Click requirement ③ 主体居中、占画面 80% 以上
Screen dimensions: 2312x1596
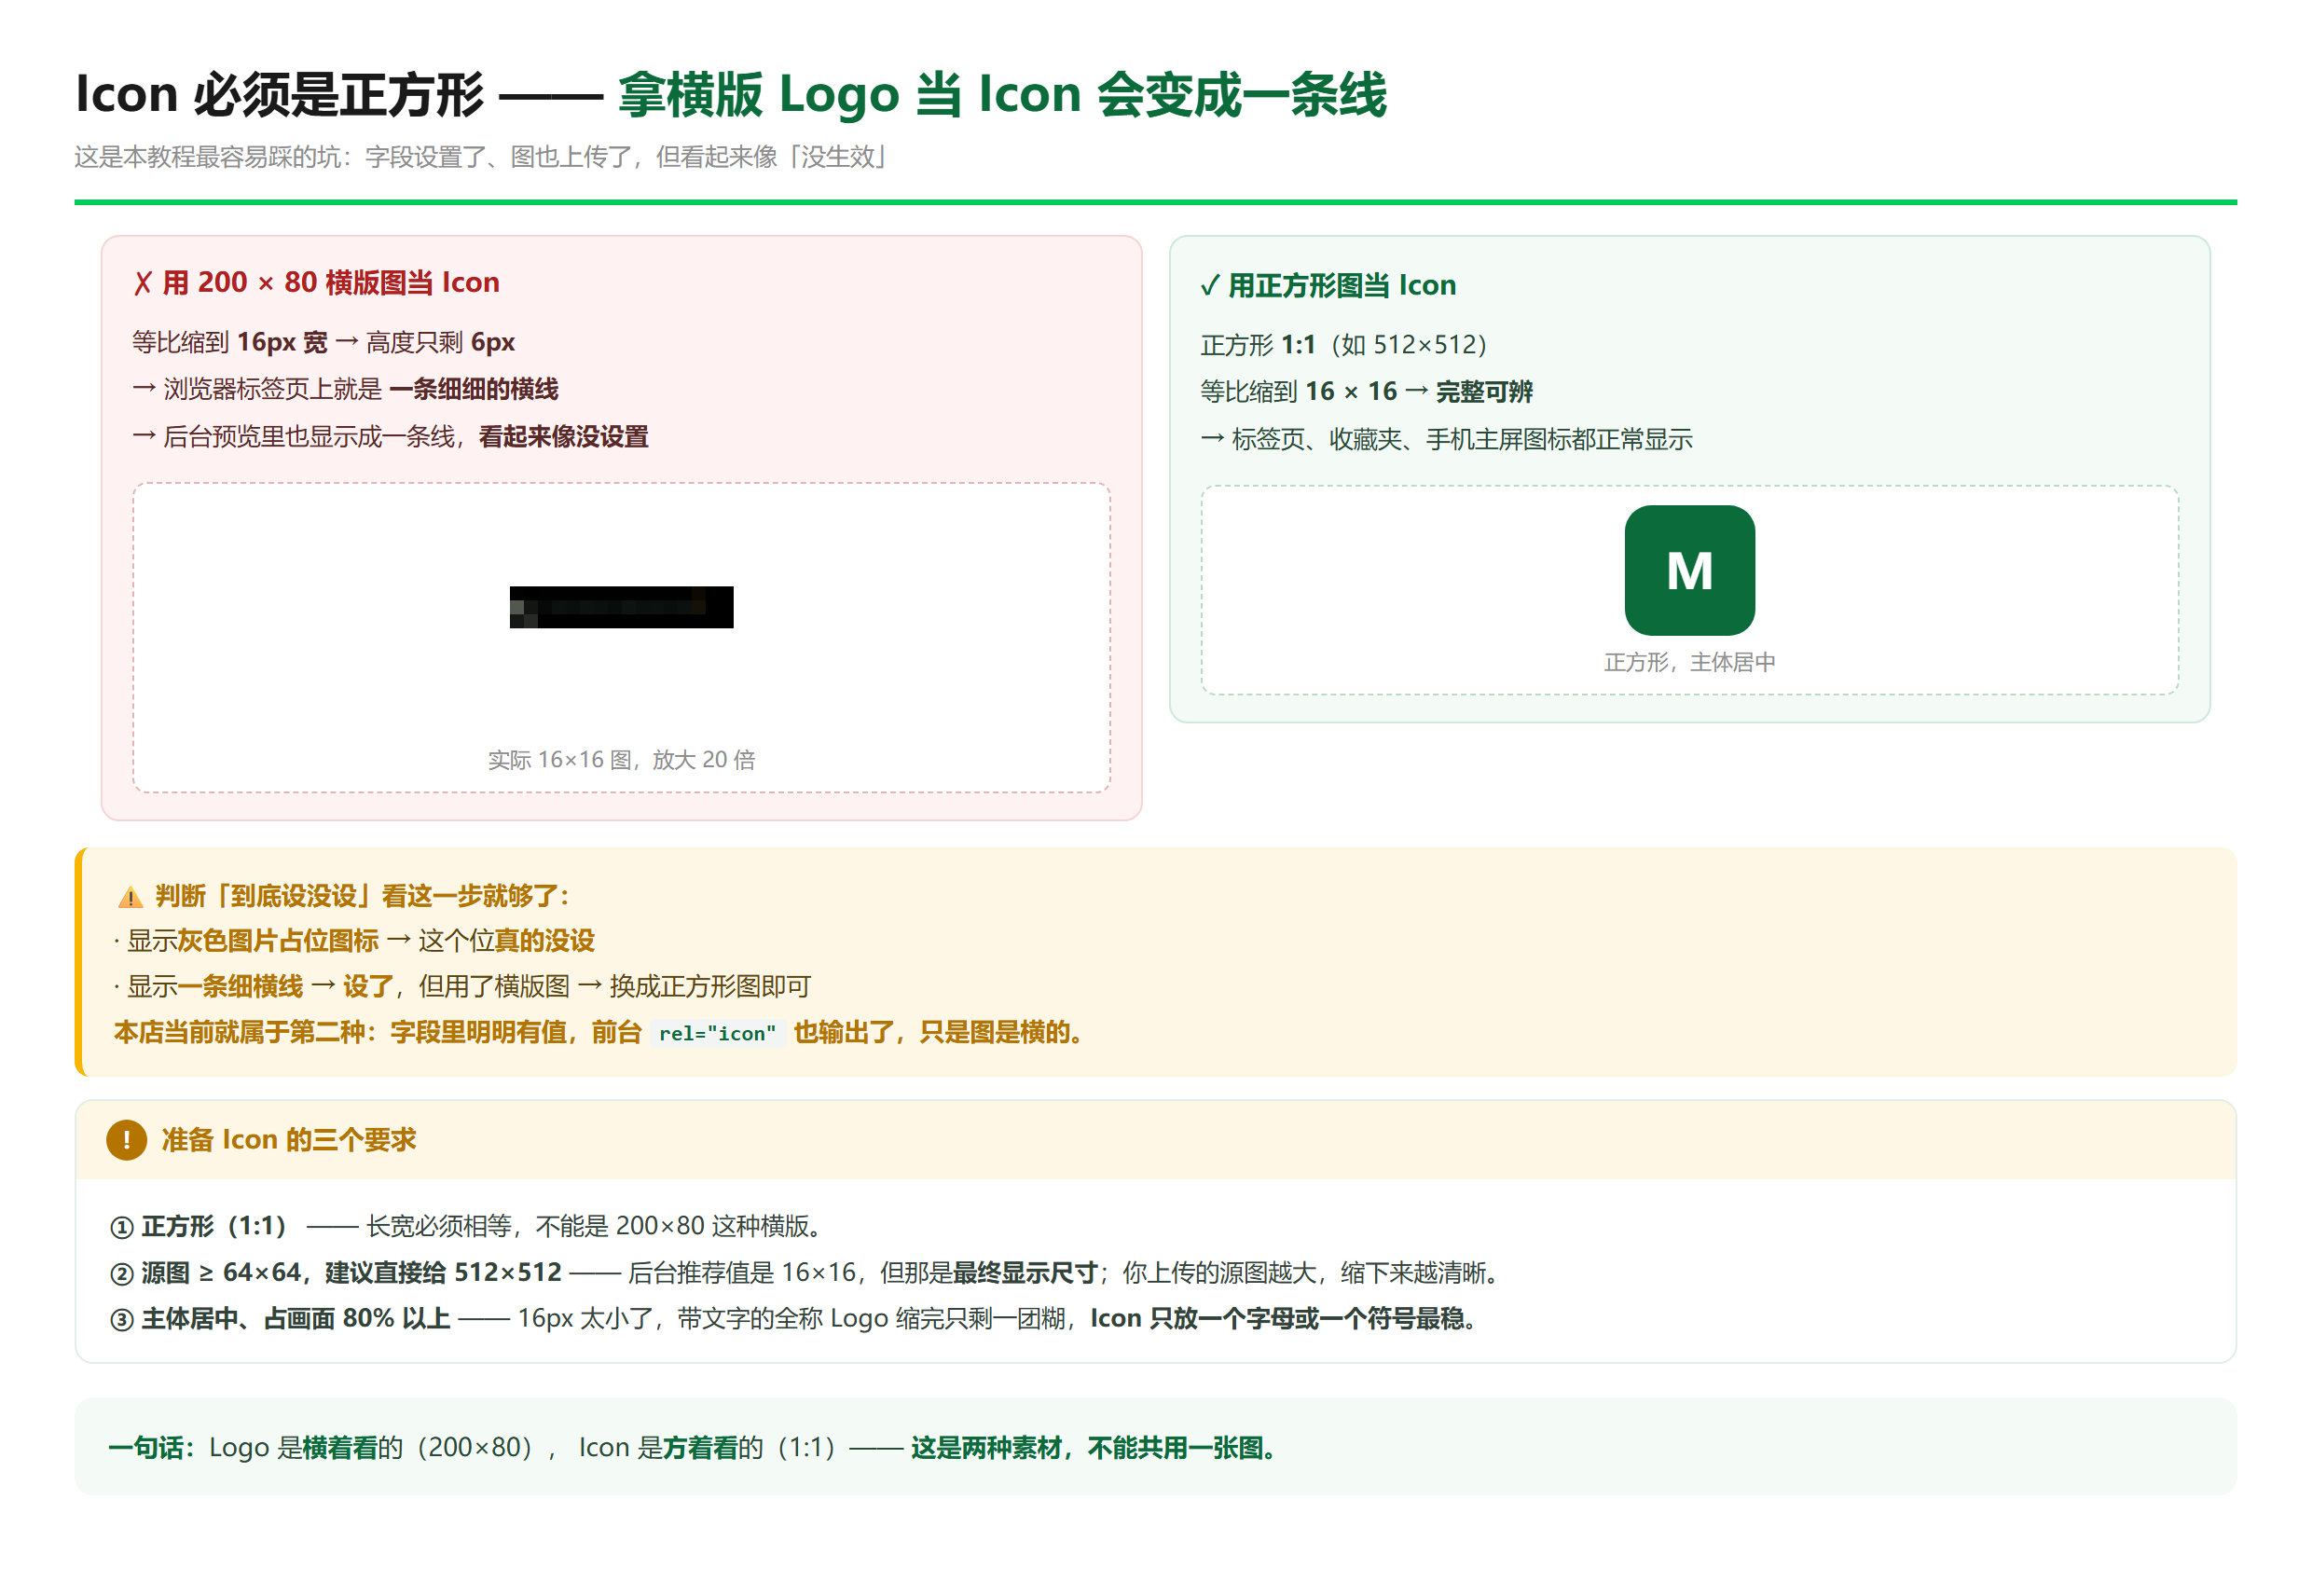[x=796, y=1319]
